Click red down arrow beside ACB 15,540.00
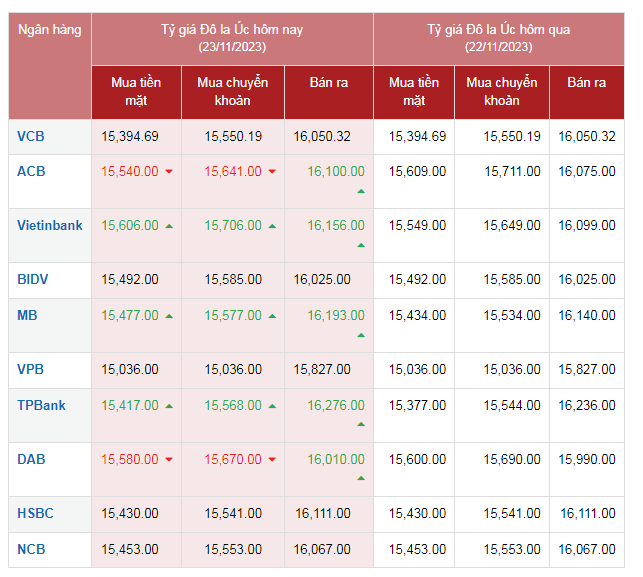 pos(169,172)
